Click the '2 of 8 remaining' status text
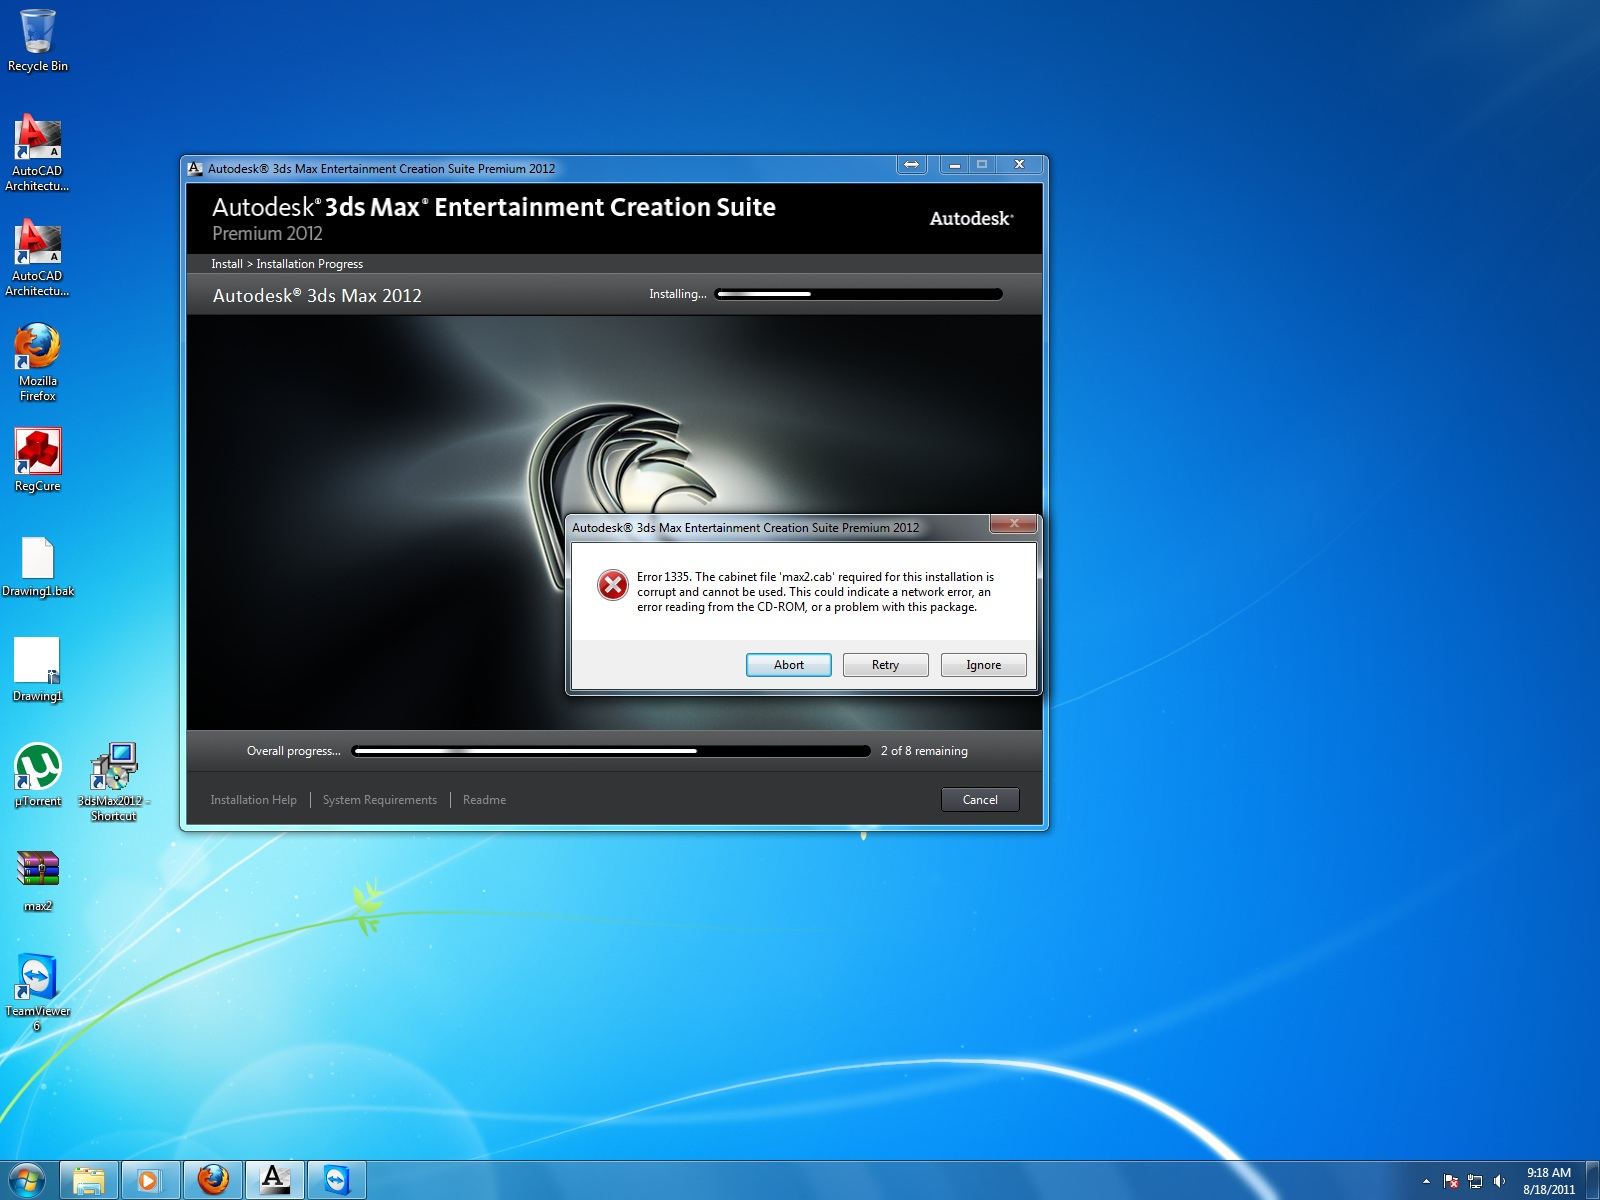 pyautogui.click(x=924, y=751)
